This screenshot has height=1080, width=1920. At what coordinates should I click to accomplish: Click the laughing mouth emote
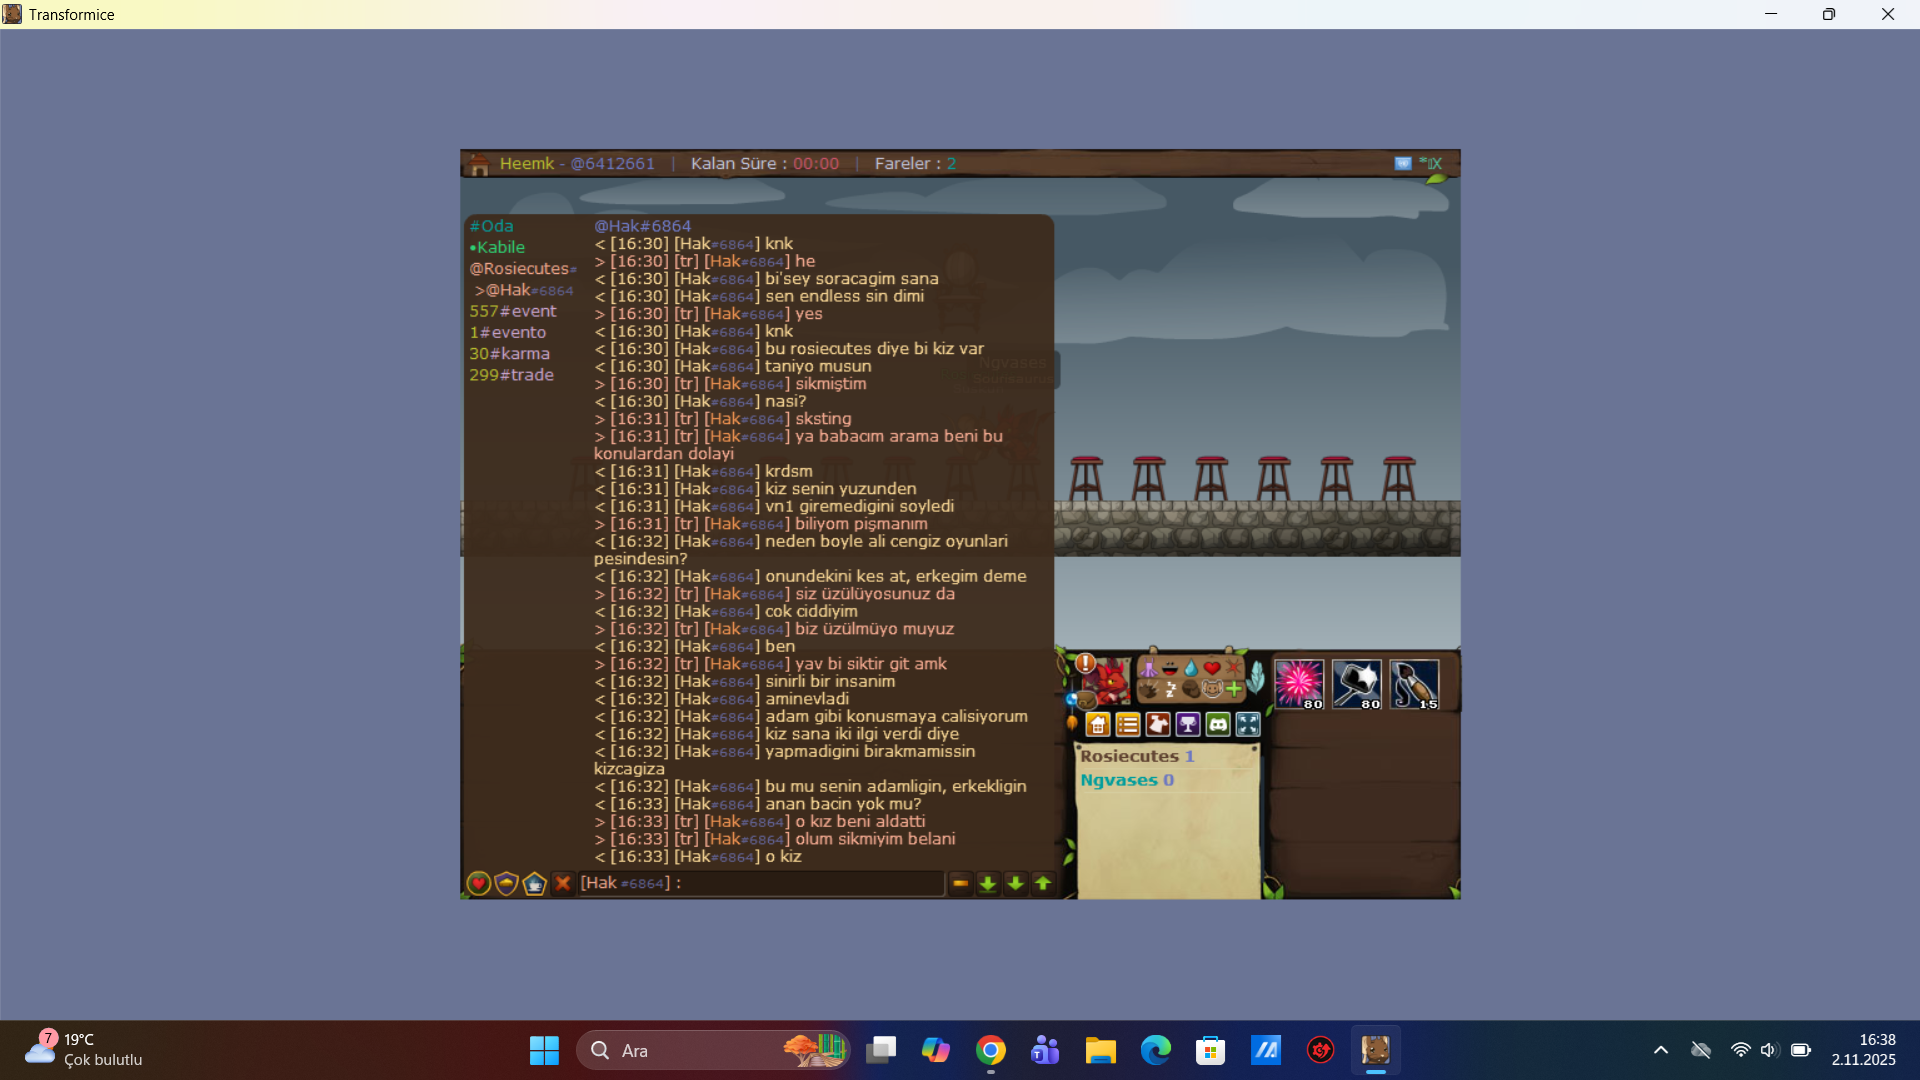point(1170,668)
